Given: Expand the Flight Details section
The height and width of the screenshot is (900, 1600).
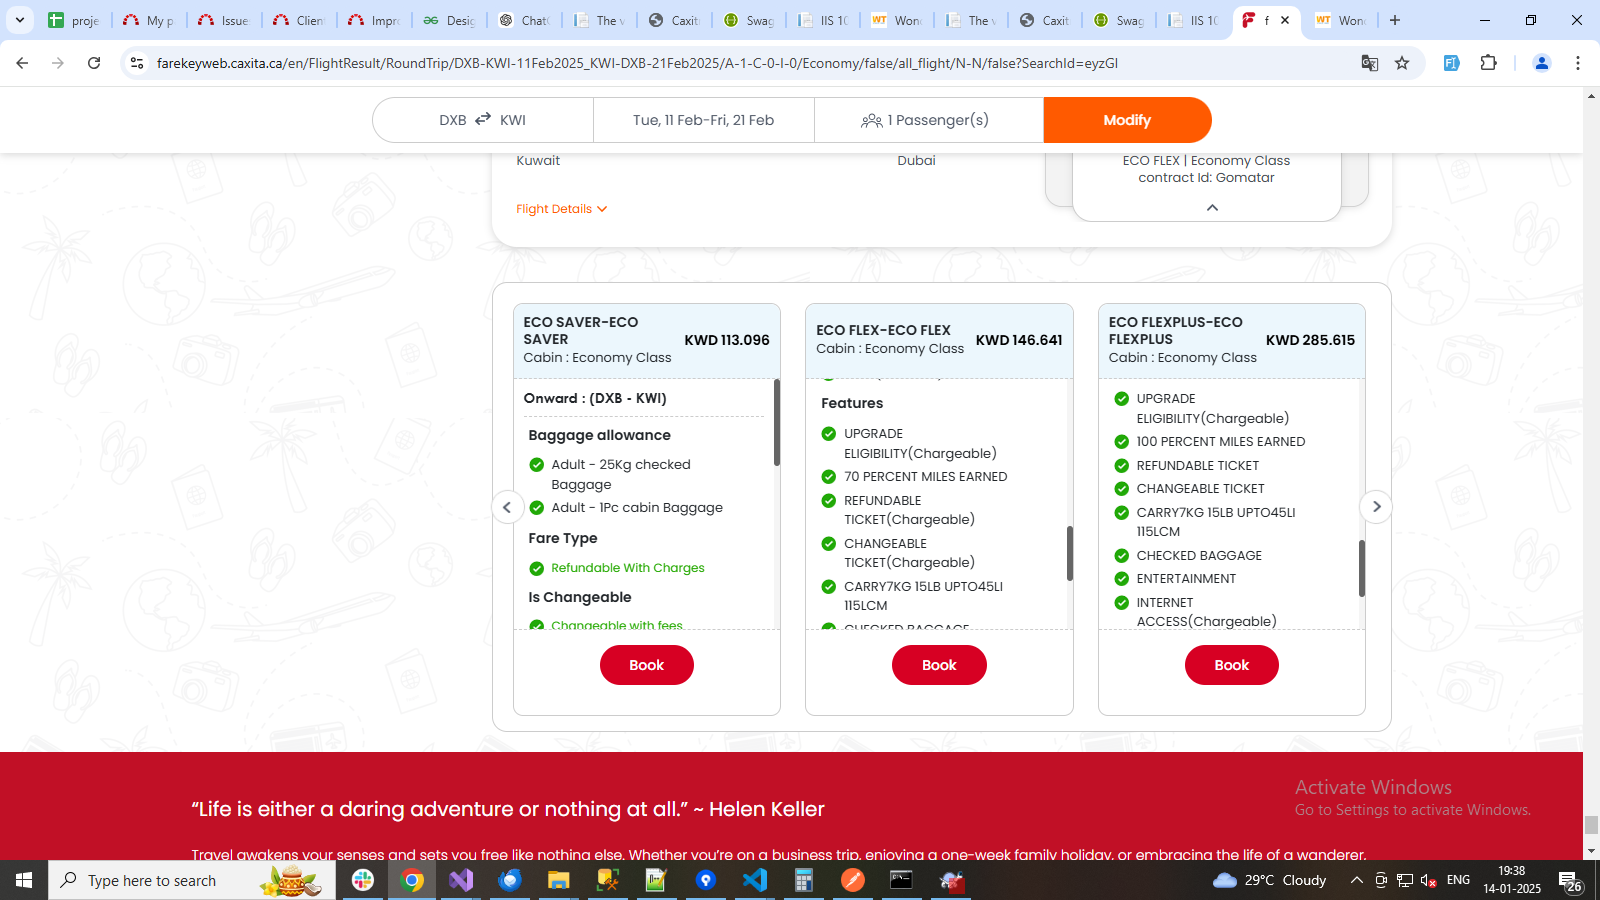Looking at the screenshot, I should pyautogui.click(x=561, y=209).
